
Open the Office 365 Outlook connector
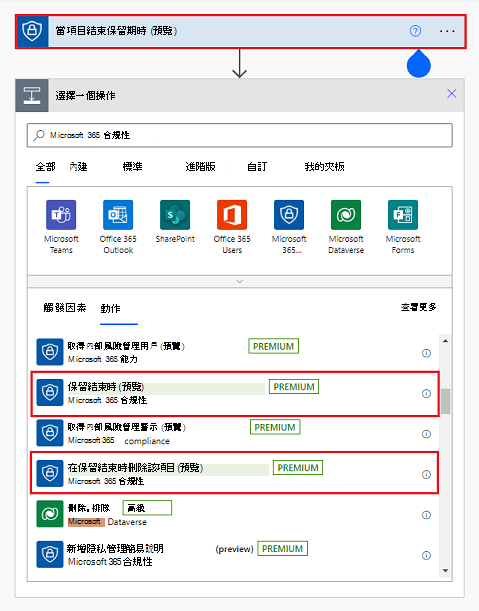(x=118, y=215)
